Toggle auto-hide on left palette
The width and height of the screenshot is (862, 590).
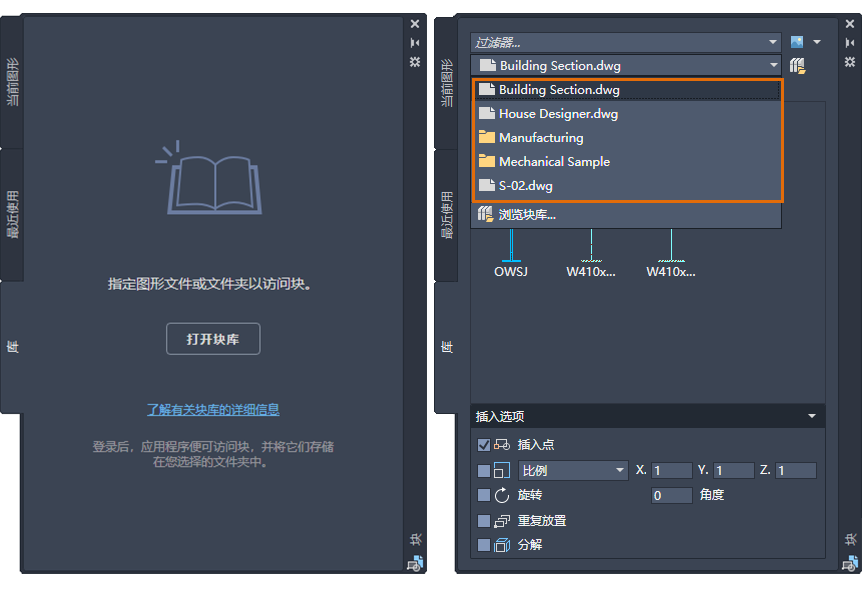415,42
